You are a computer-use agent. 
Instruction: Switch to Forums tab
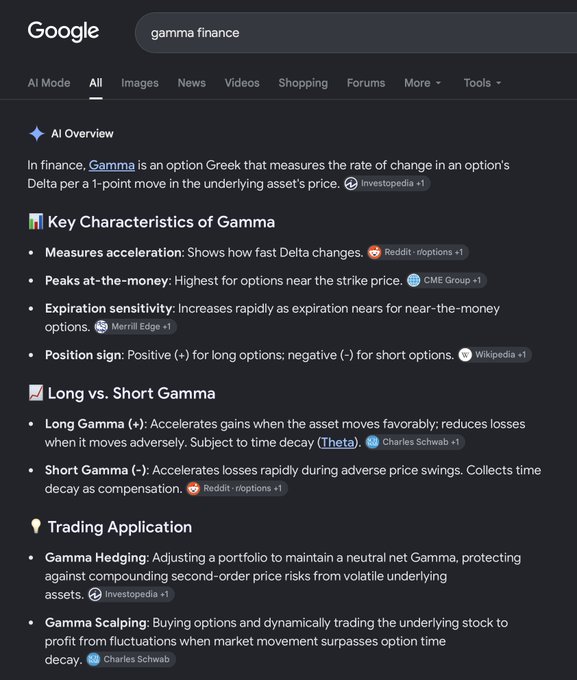366,83
